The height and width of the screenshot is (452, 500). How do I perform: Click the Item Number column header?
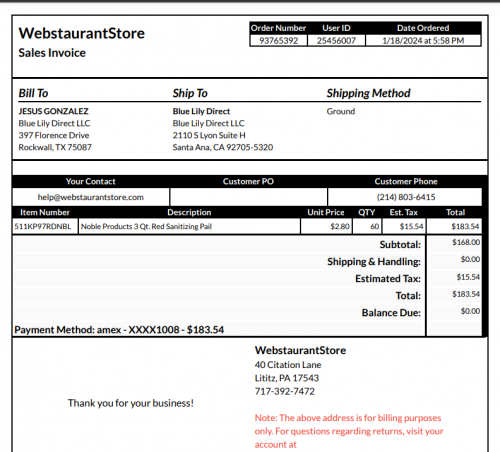[45, 212]
